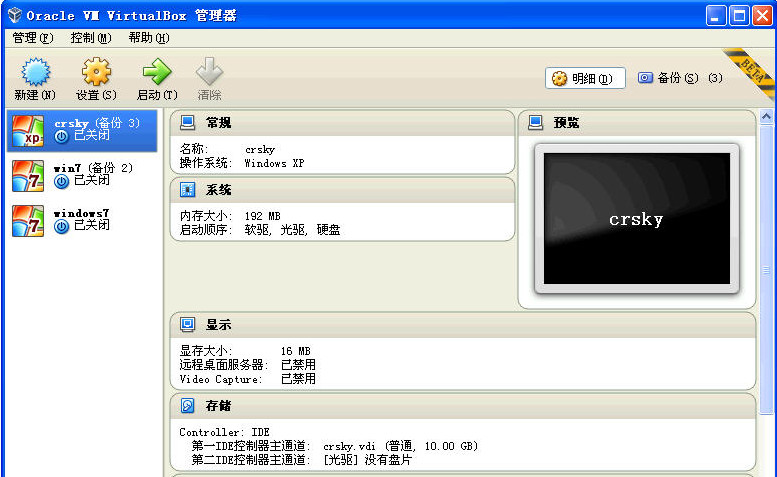The height and width of the screenshot is (477, 777).
Task: Click the Storage (存储) disk icon
Action: 187,406
